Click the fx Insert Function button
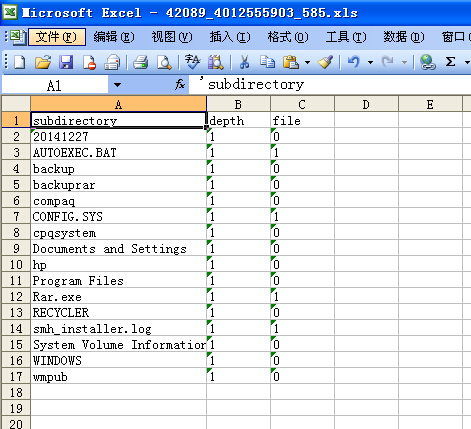471x429 pixels. click(x=180, y=85)
